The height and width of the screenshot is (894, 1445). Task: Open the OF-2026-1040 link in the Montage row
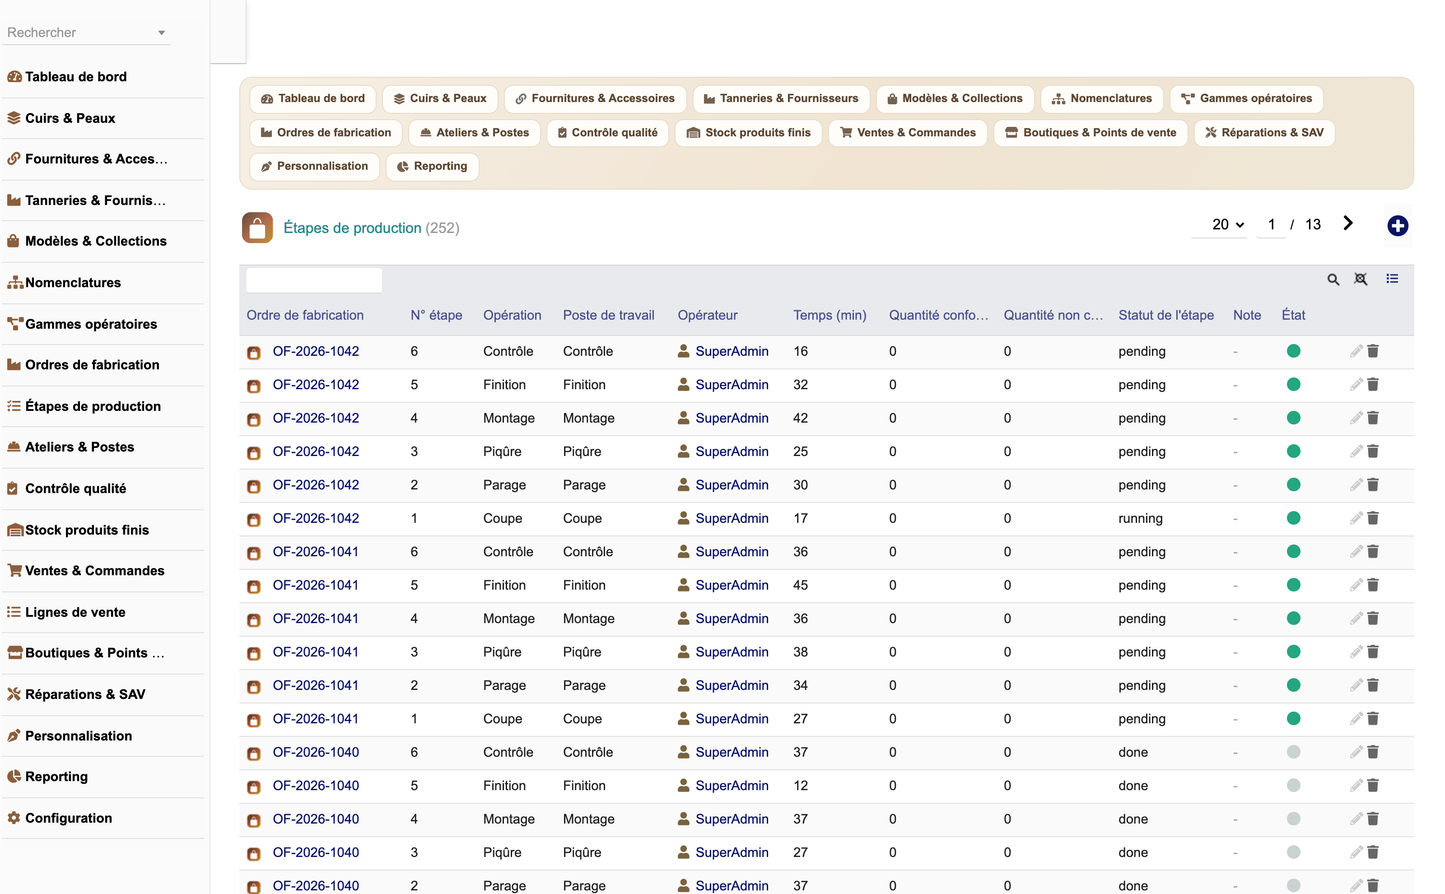tap(316, 819)
